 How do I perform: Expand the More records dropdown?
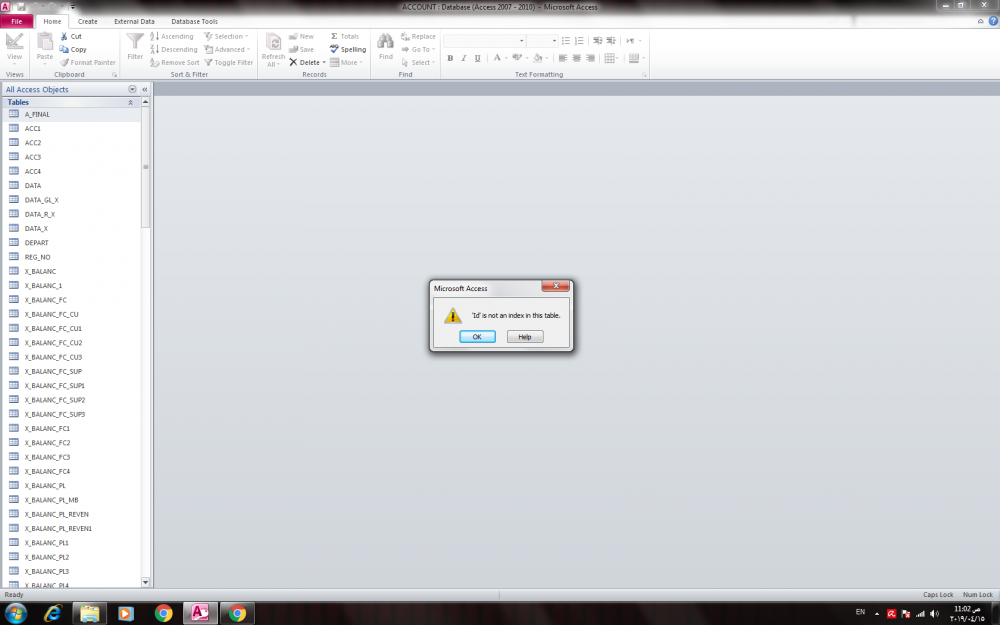(x=346, y=62)
